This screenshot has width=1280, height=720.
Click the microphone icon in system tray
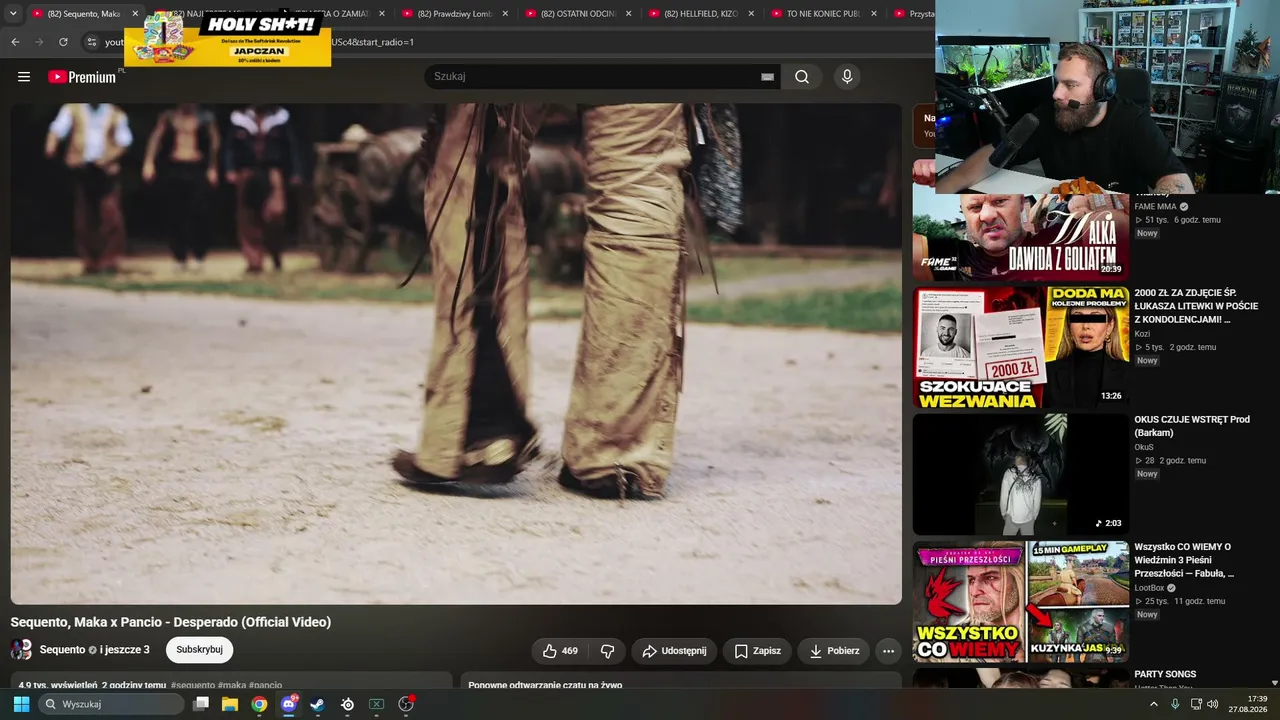coord(1175,704)
